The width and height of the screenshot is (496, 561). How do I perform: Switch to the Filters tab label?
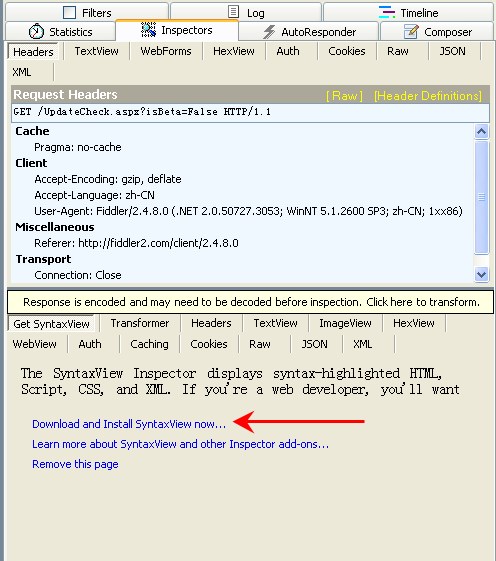tap(97, 13)
